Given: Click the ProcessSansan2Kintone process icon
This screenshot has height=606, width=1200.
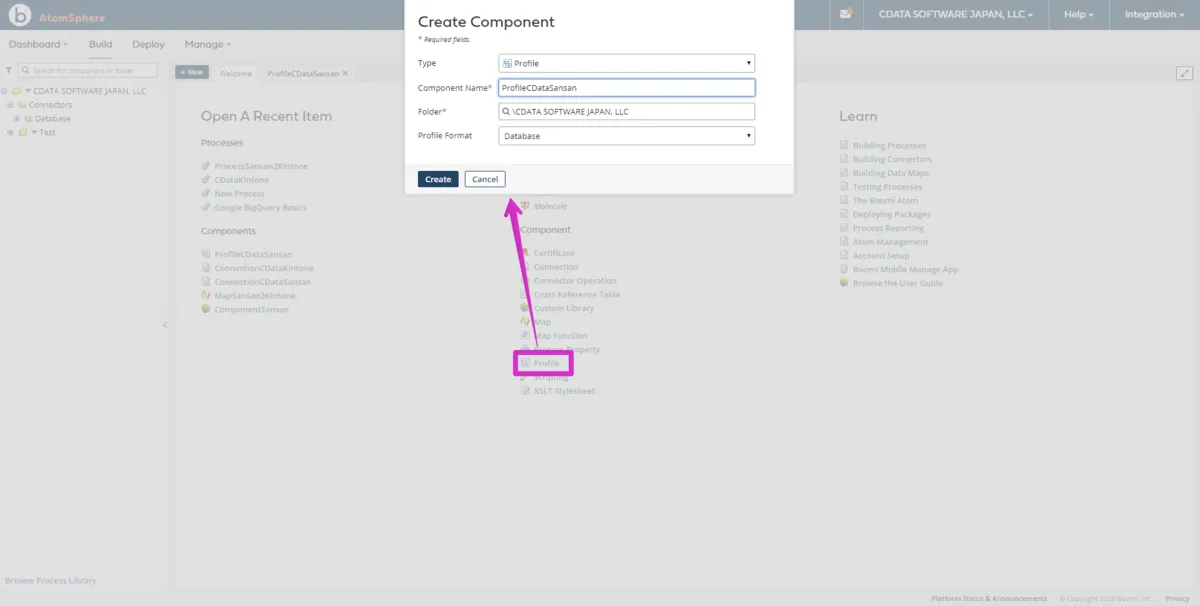Looking at the screenshot, I should coord(205,166).
